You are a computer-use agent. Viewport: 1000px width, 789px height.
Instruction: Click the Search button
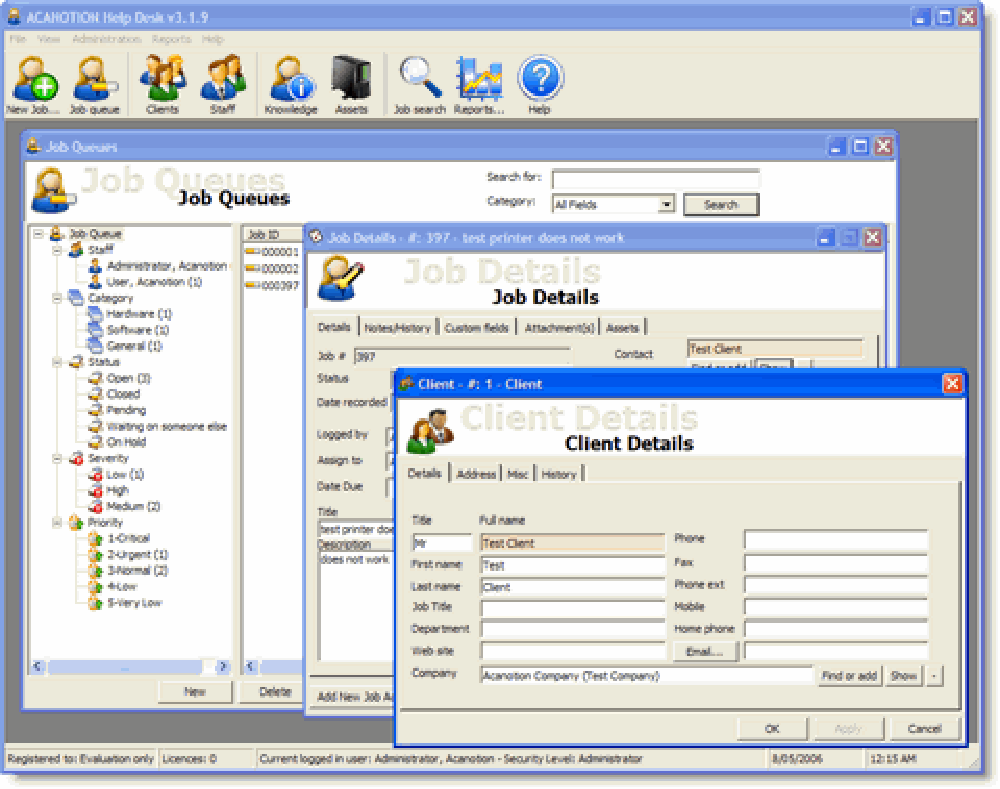tap(721, 204)
